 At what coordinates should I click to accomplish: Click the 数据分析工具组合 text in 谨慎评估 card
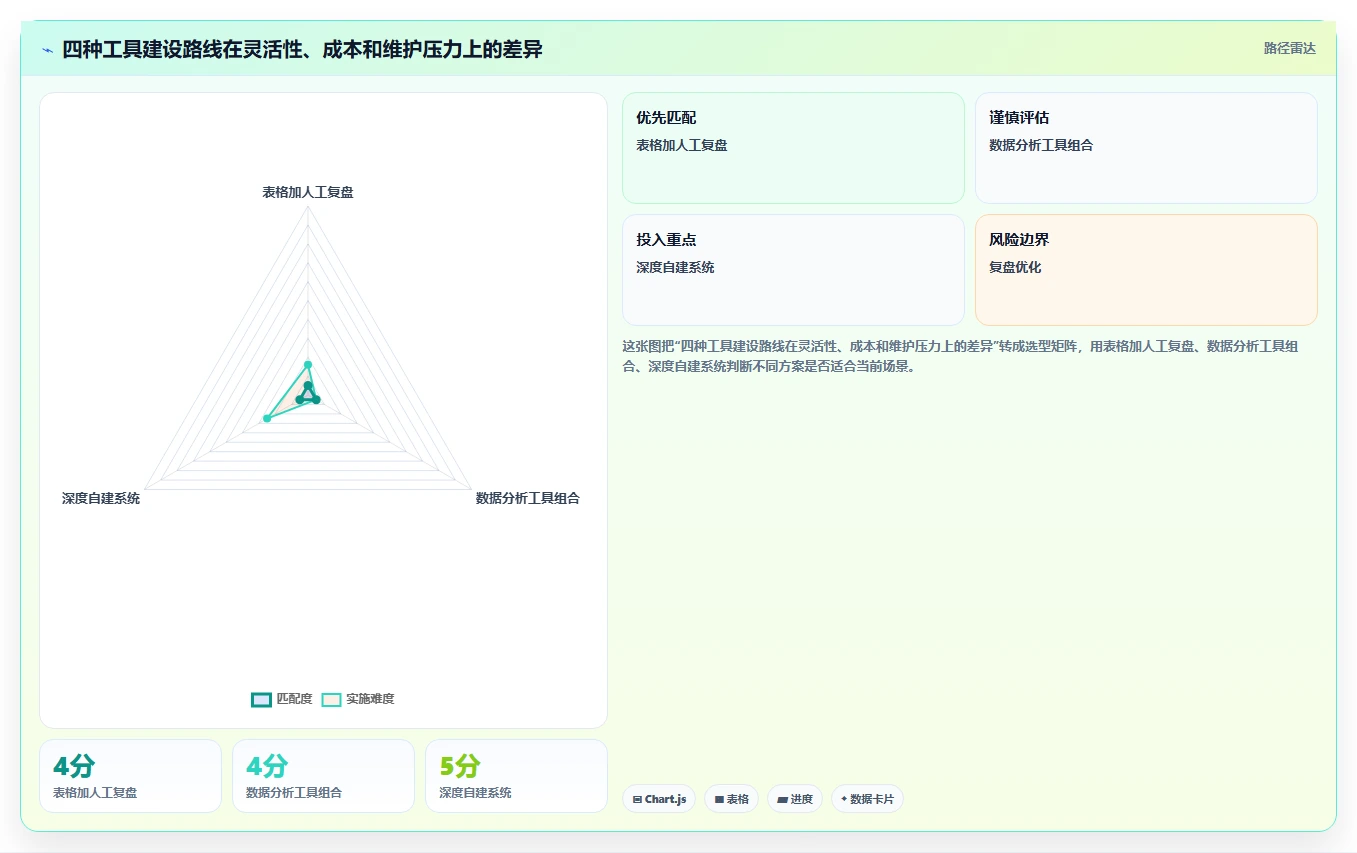pos(1041,145)
